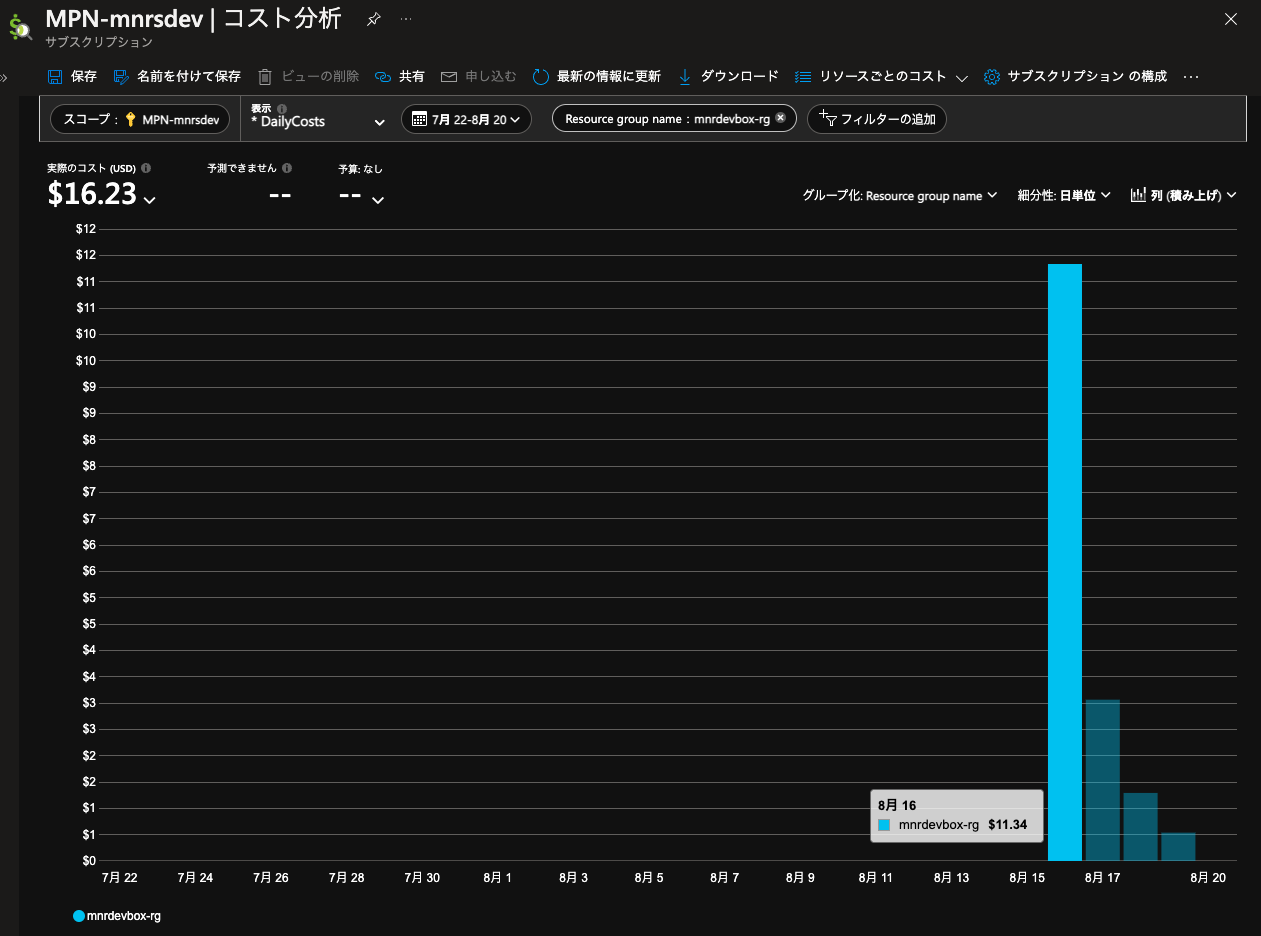Click 申し込む mail item
The width and height of the screenshot is (1261, 936).
coord(478,76)
